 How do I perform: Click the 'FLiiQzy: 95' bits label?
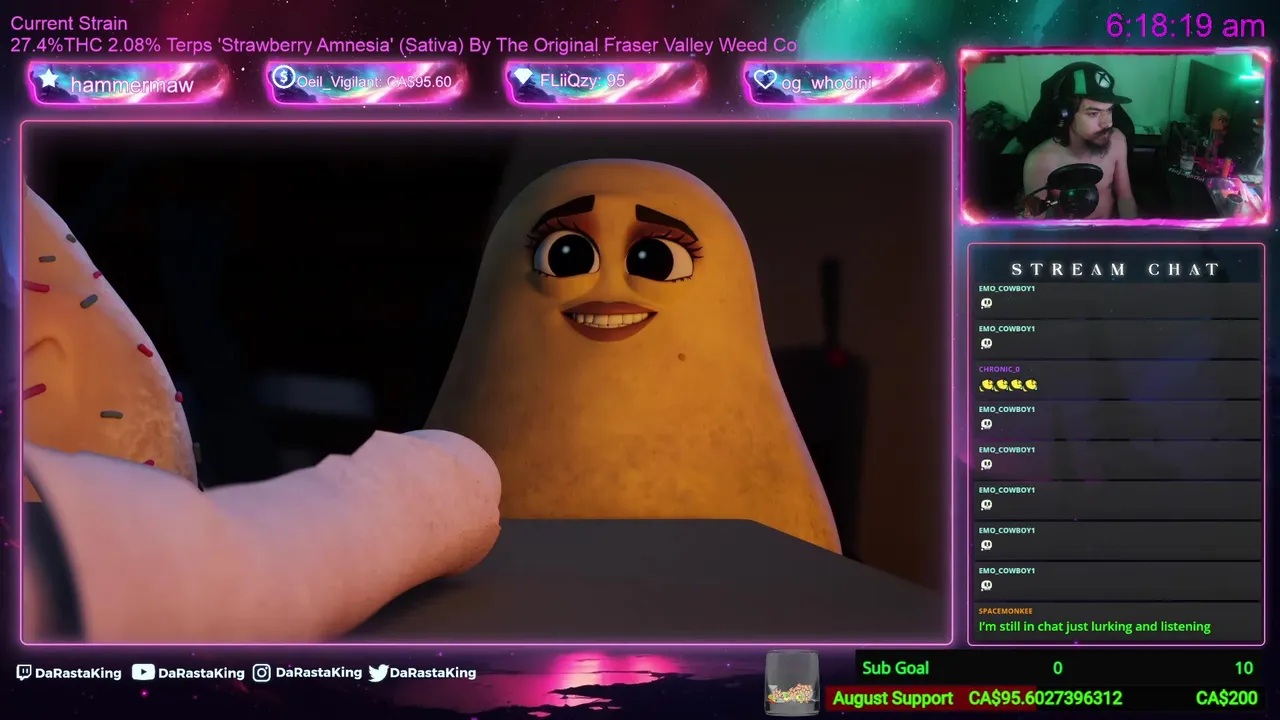[x=582, y=81]
